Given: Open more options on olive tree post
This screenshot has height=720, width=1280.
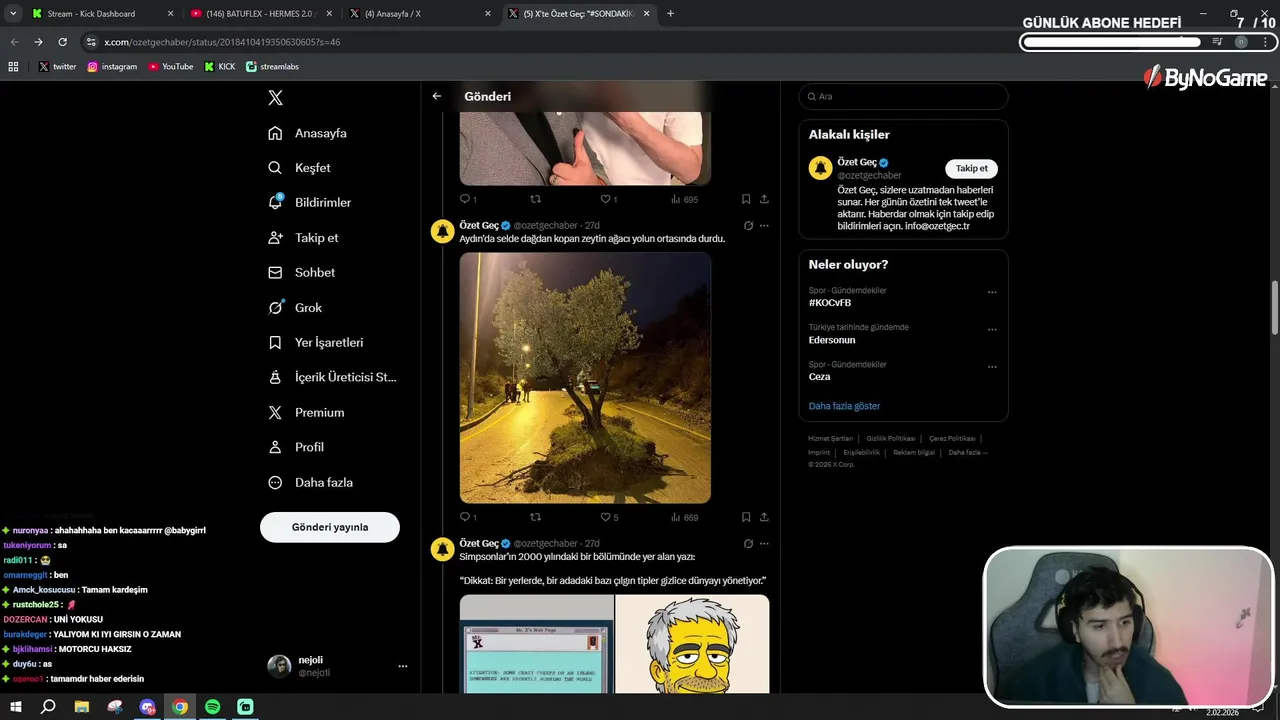Looking at the screenshot, I should [x=764, y=226].
